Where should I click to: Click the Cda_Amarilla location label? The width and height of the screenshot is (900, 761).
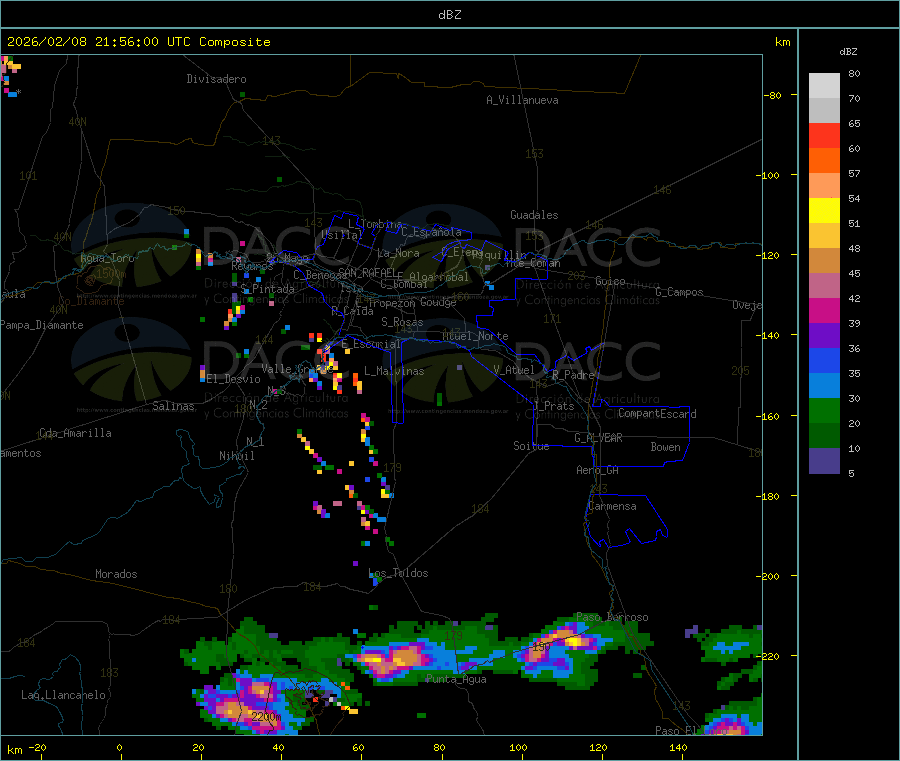coord(76,433)
